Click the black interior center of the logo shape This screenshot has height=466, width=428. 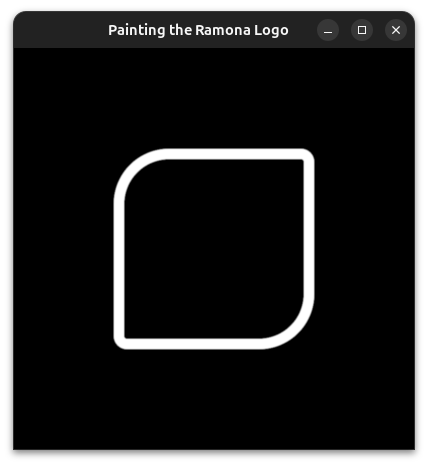point(214,249)
